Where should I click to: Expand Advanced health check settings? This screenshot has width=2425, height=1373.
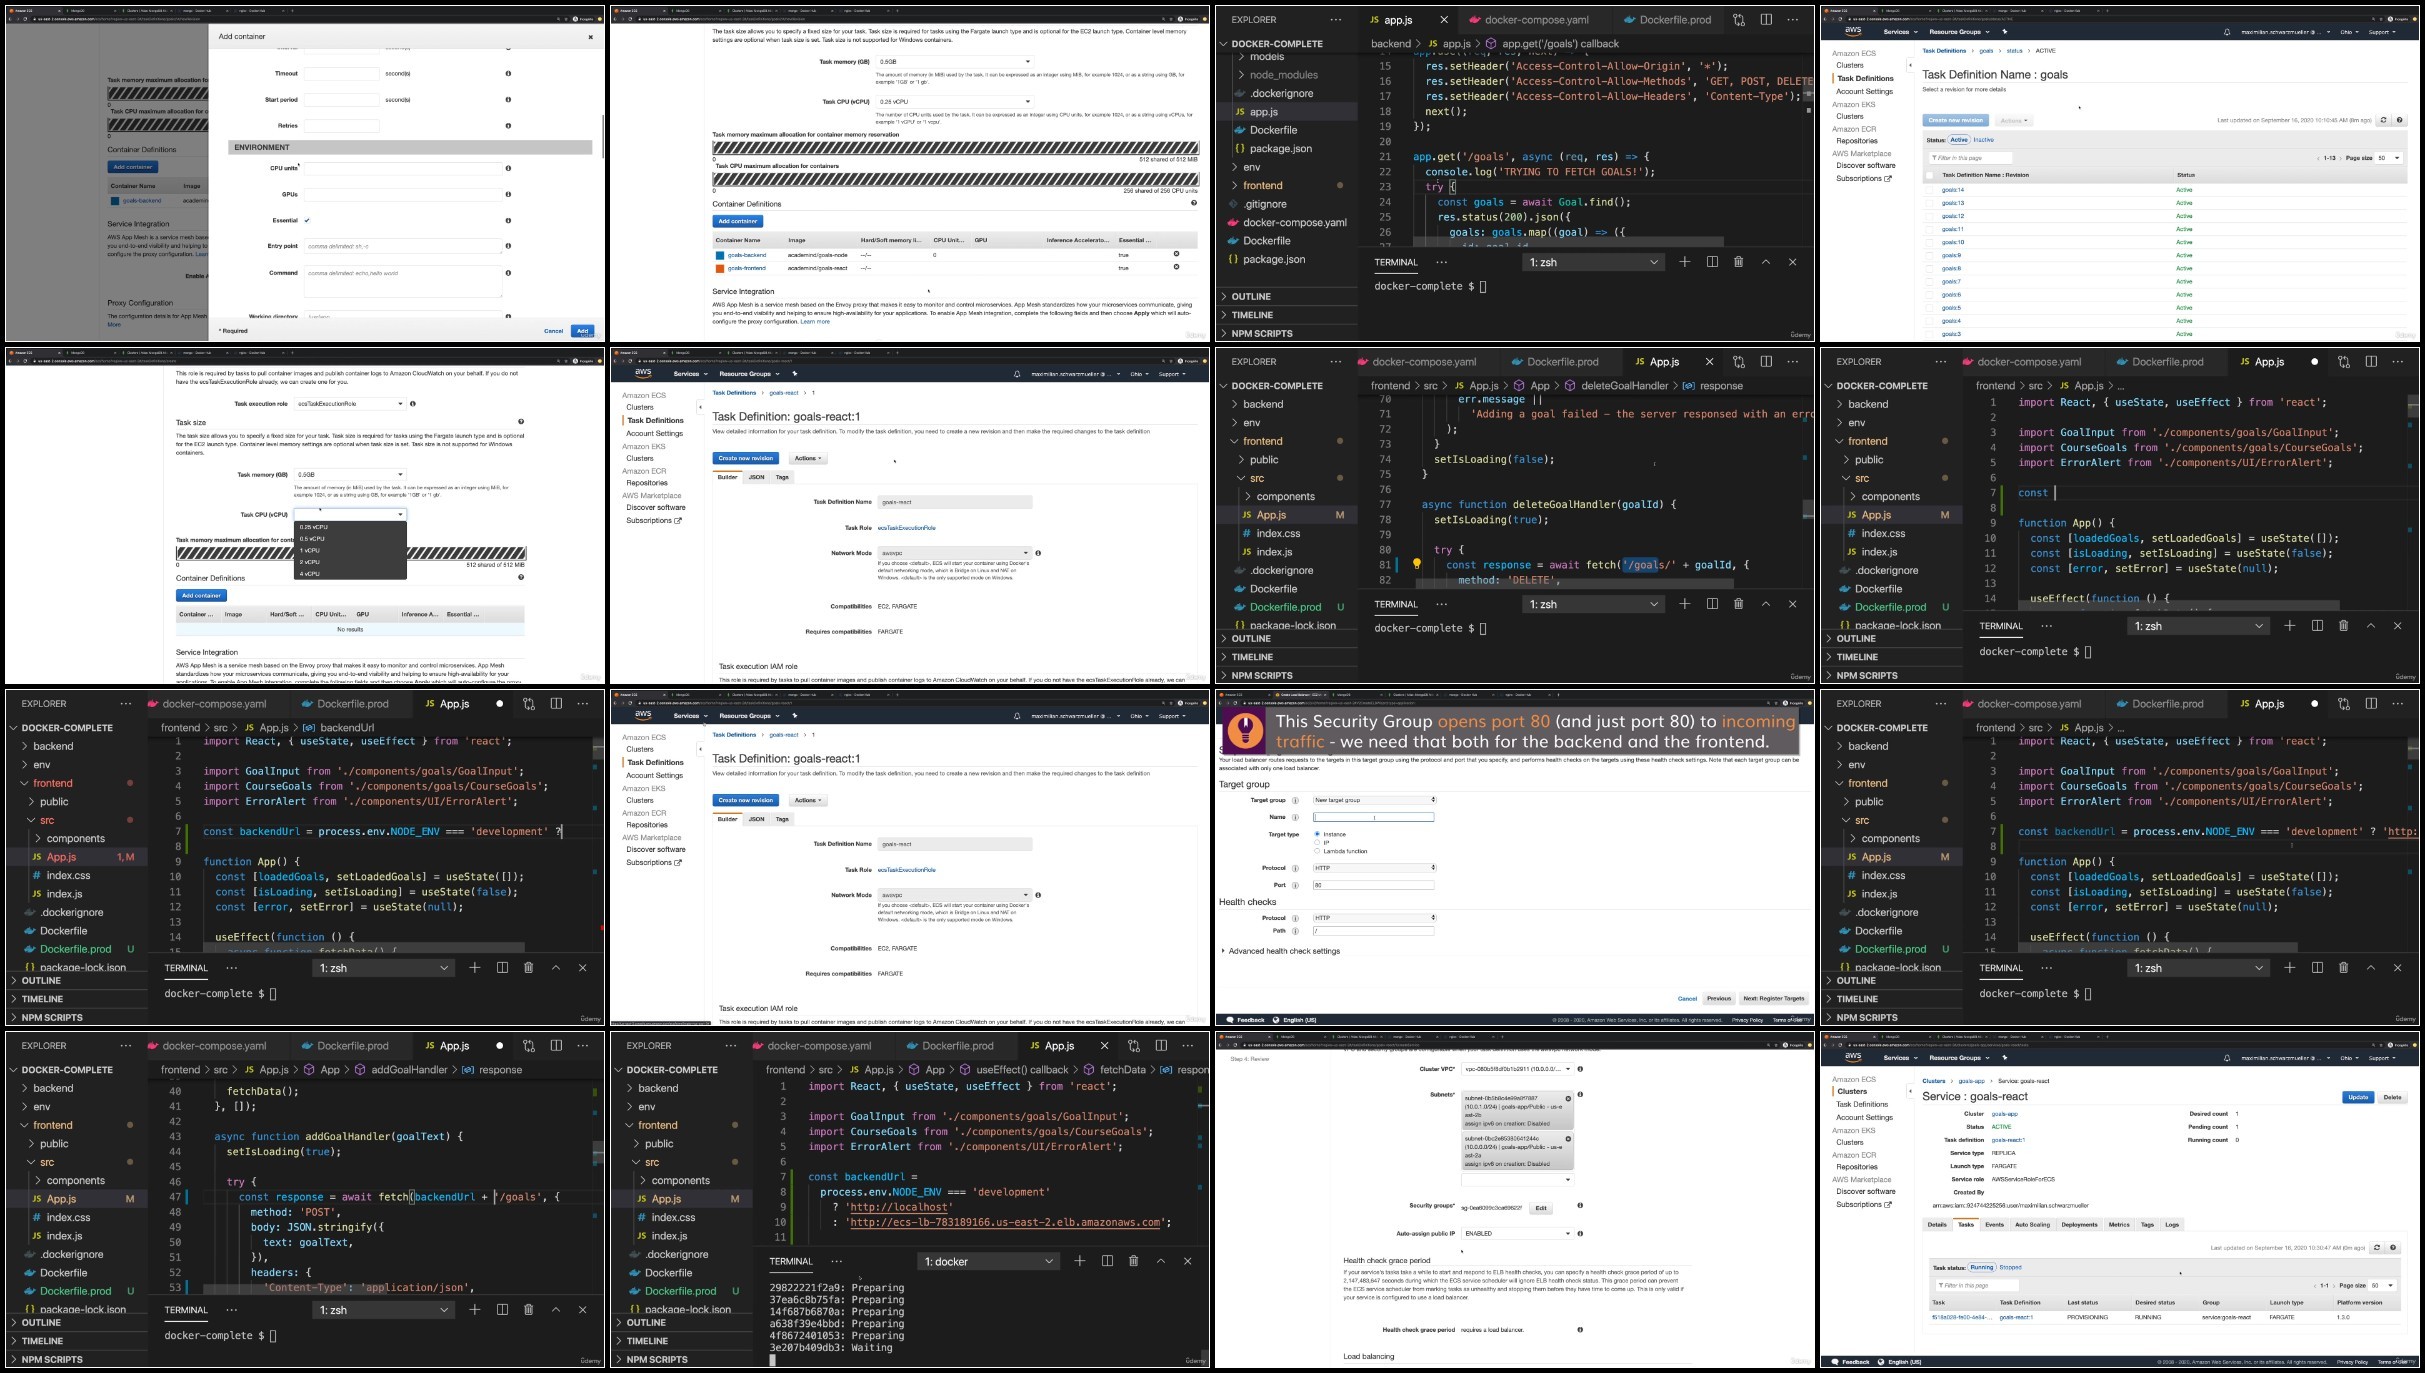tap(1283, 951)
